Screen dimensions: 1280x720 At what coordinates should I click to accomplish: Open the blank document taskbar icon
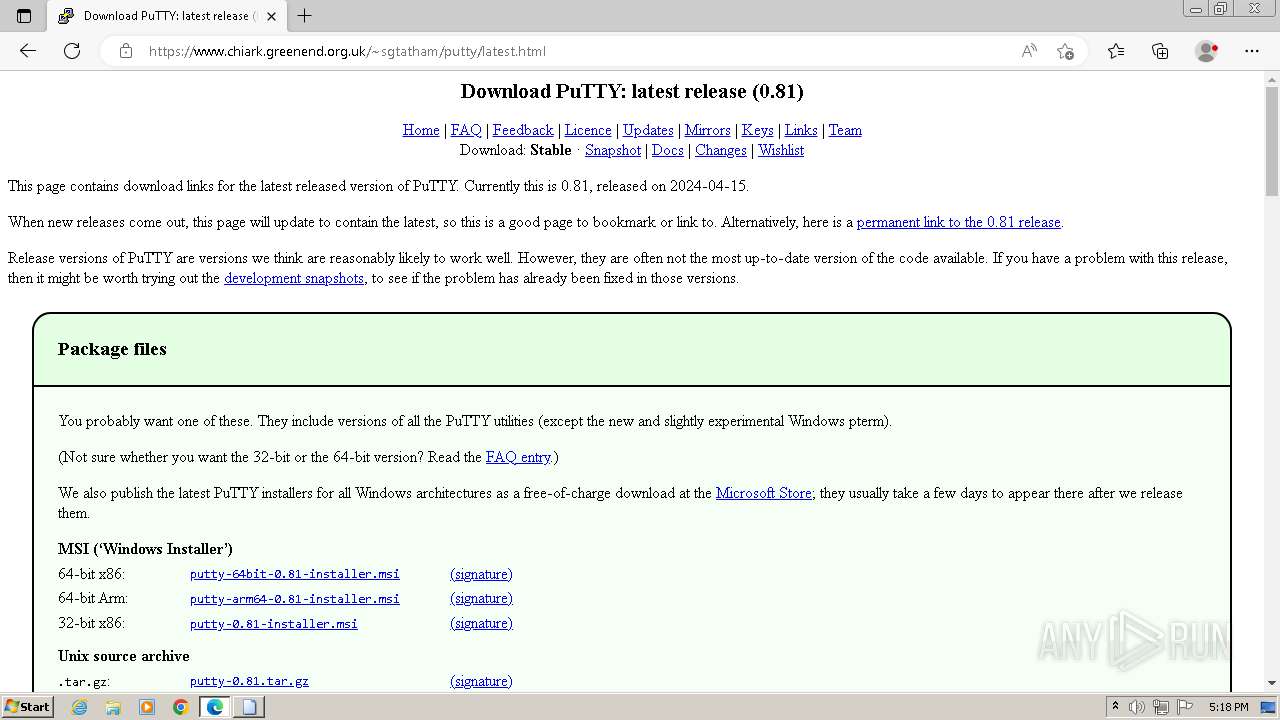click(x=249, y=707)
